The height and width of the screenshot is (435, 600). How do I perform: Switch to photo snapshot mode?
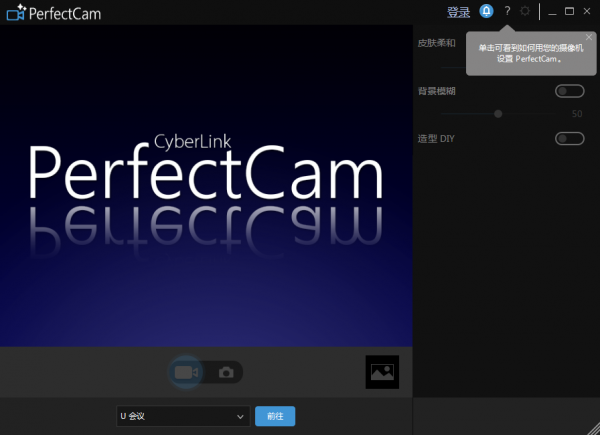[227, 372]
